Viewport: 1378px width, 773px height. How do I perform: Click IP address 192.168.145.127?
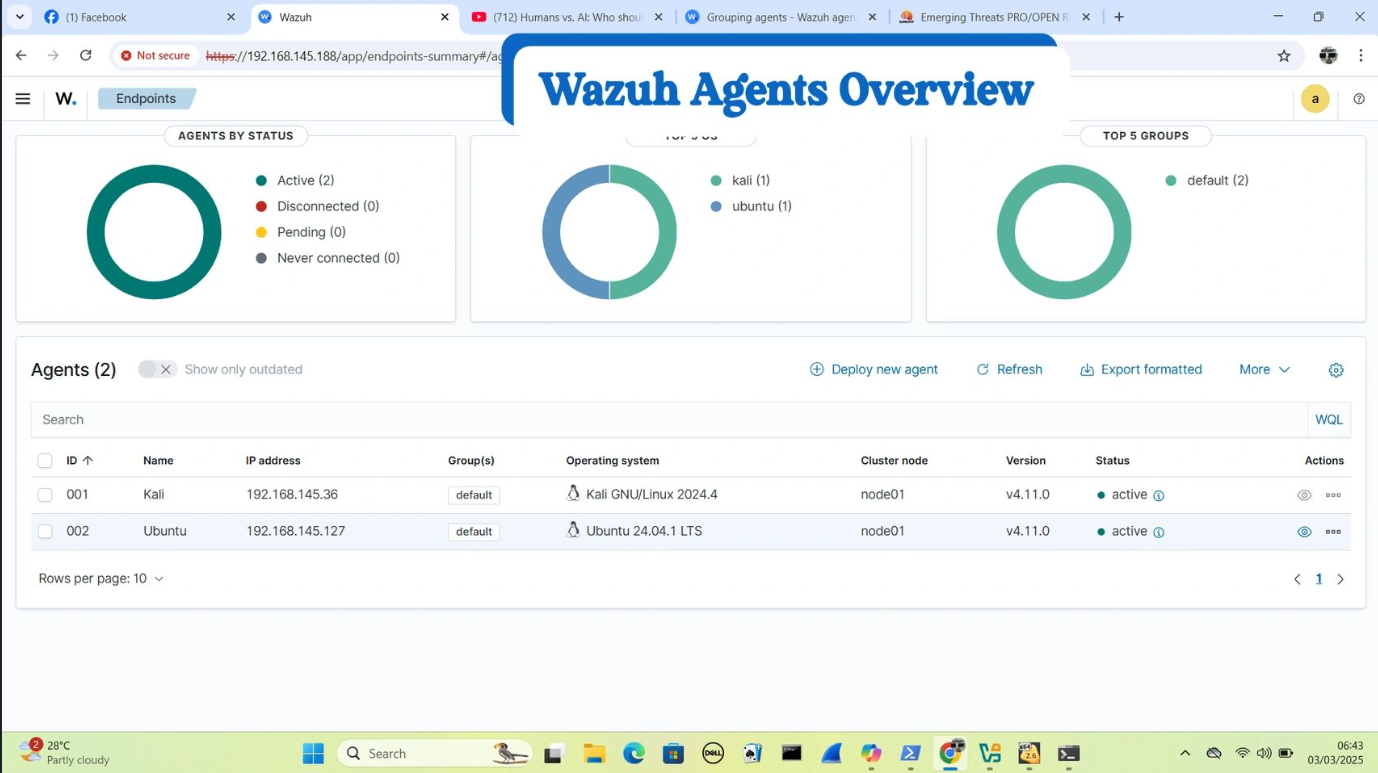point(296,532)
